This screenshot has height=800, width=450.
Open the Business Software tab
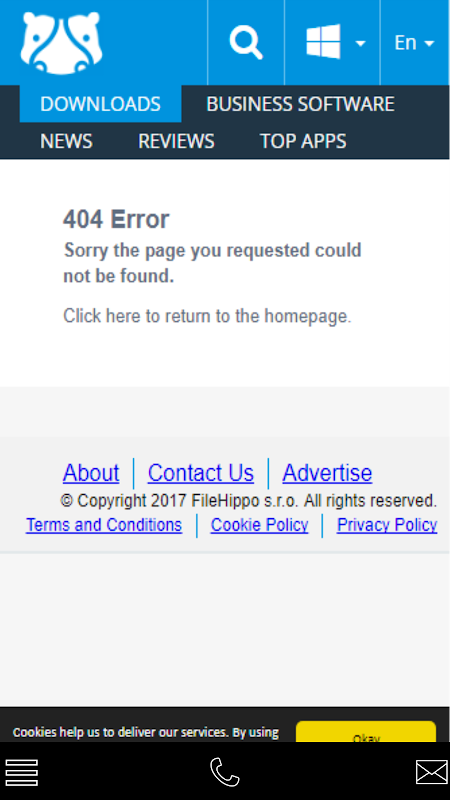[301, 104]
